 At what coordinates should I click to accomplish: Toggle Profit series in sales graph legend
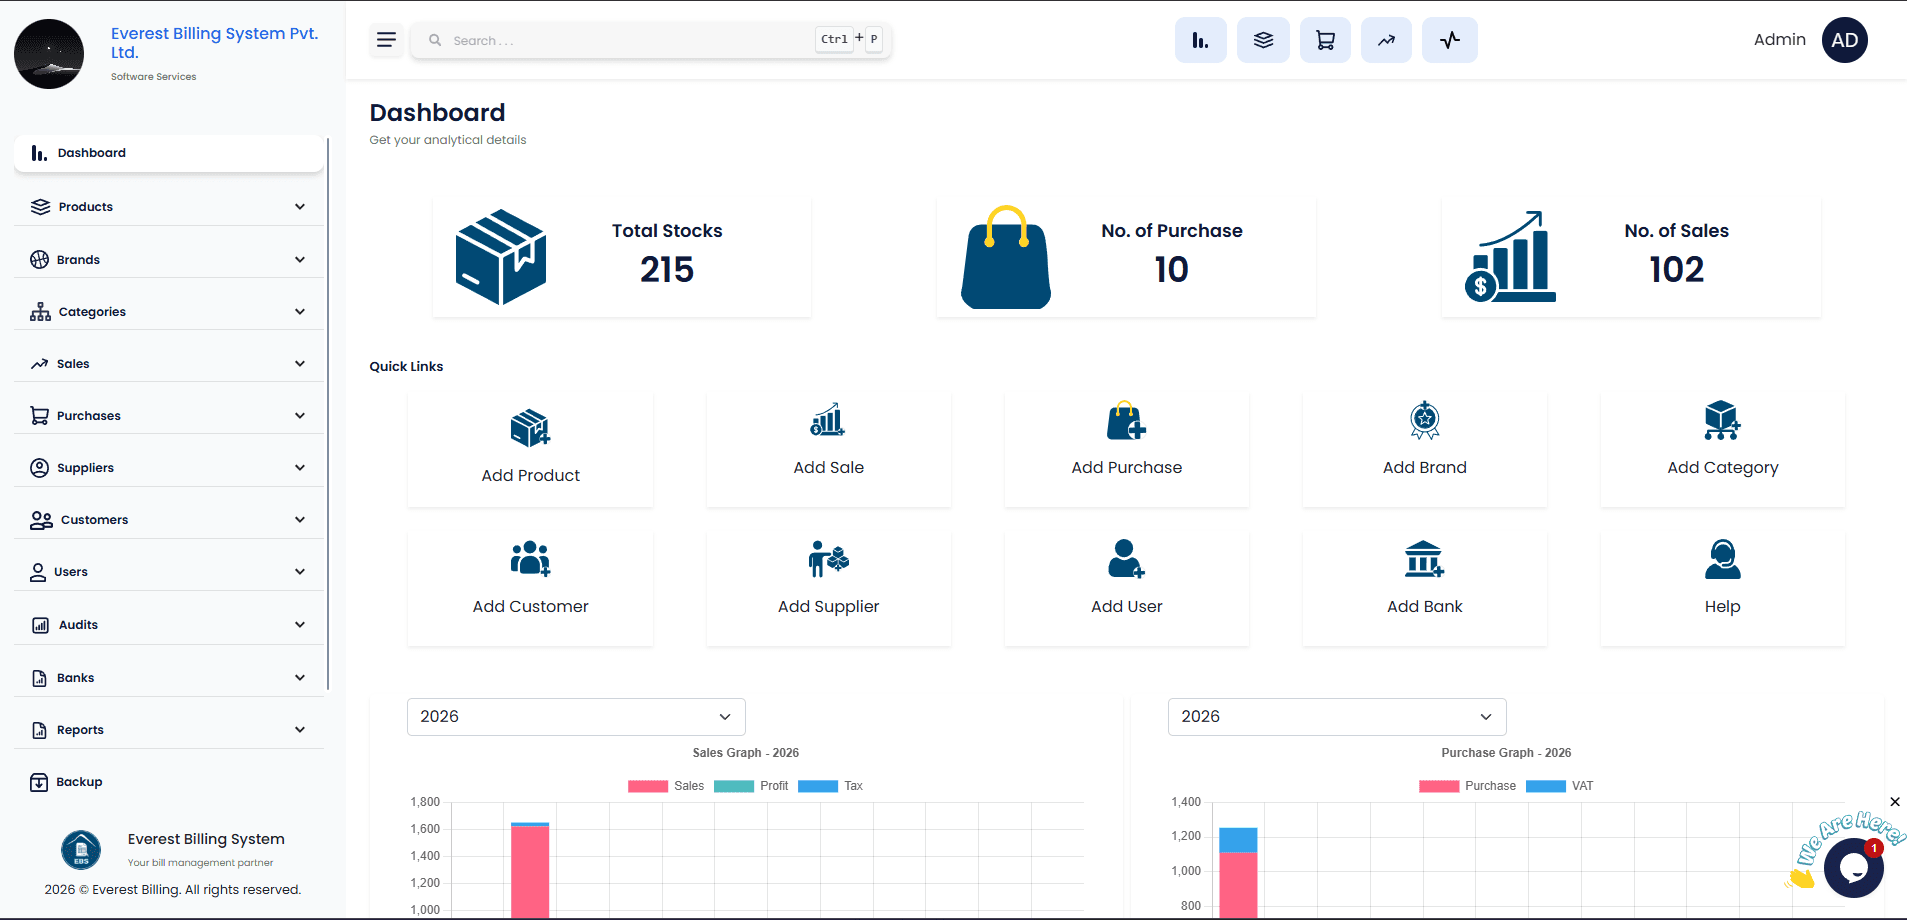click(x=752, y=786)
